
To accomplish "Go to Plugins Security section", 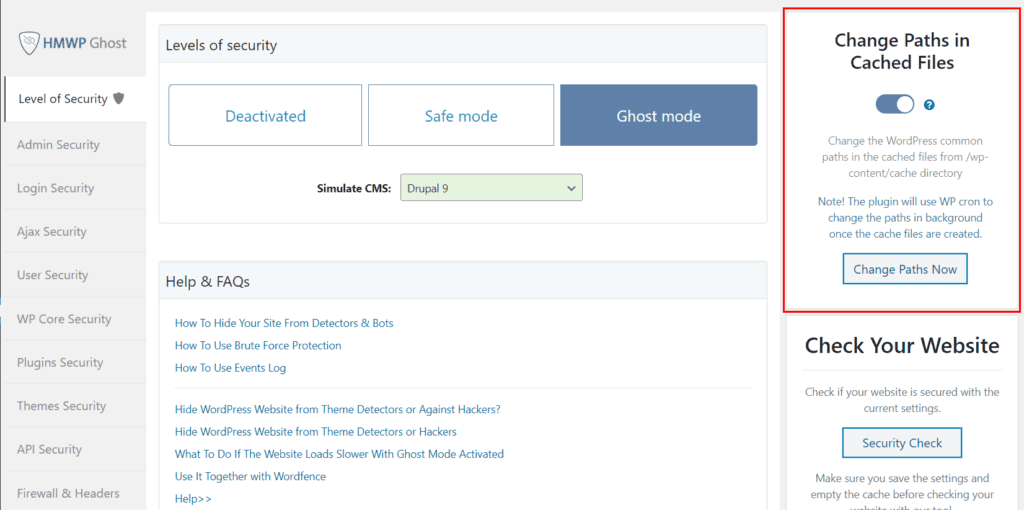I will 74,362.
